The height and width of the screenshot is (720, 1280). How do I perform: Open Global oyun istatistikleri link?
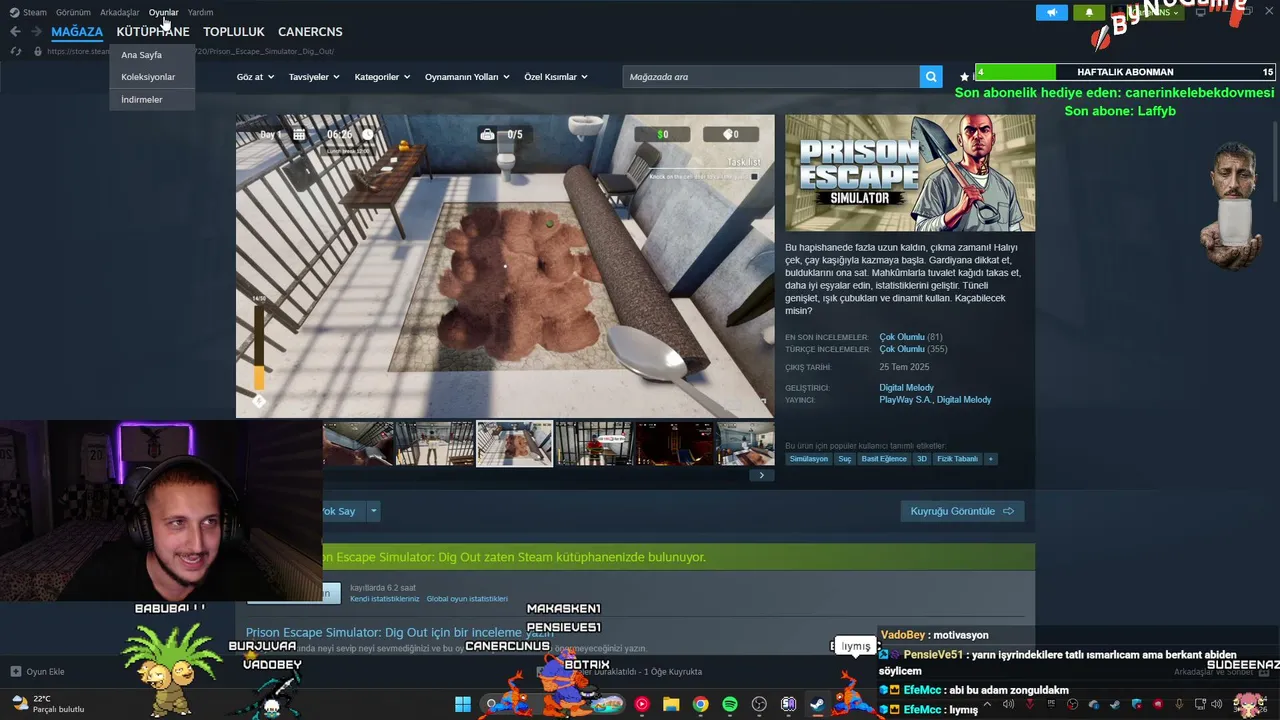467,599
